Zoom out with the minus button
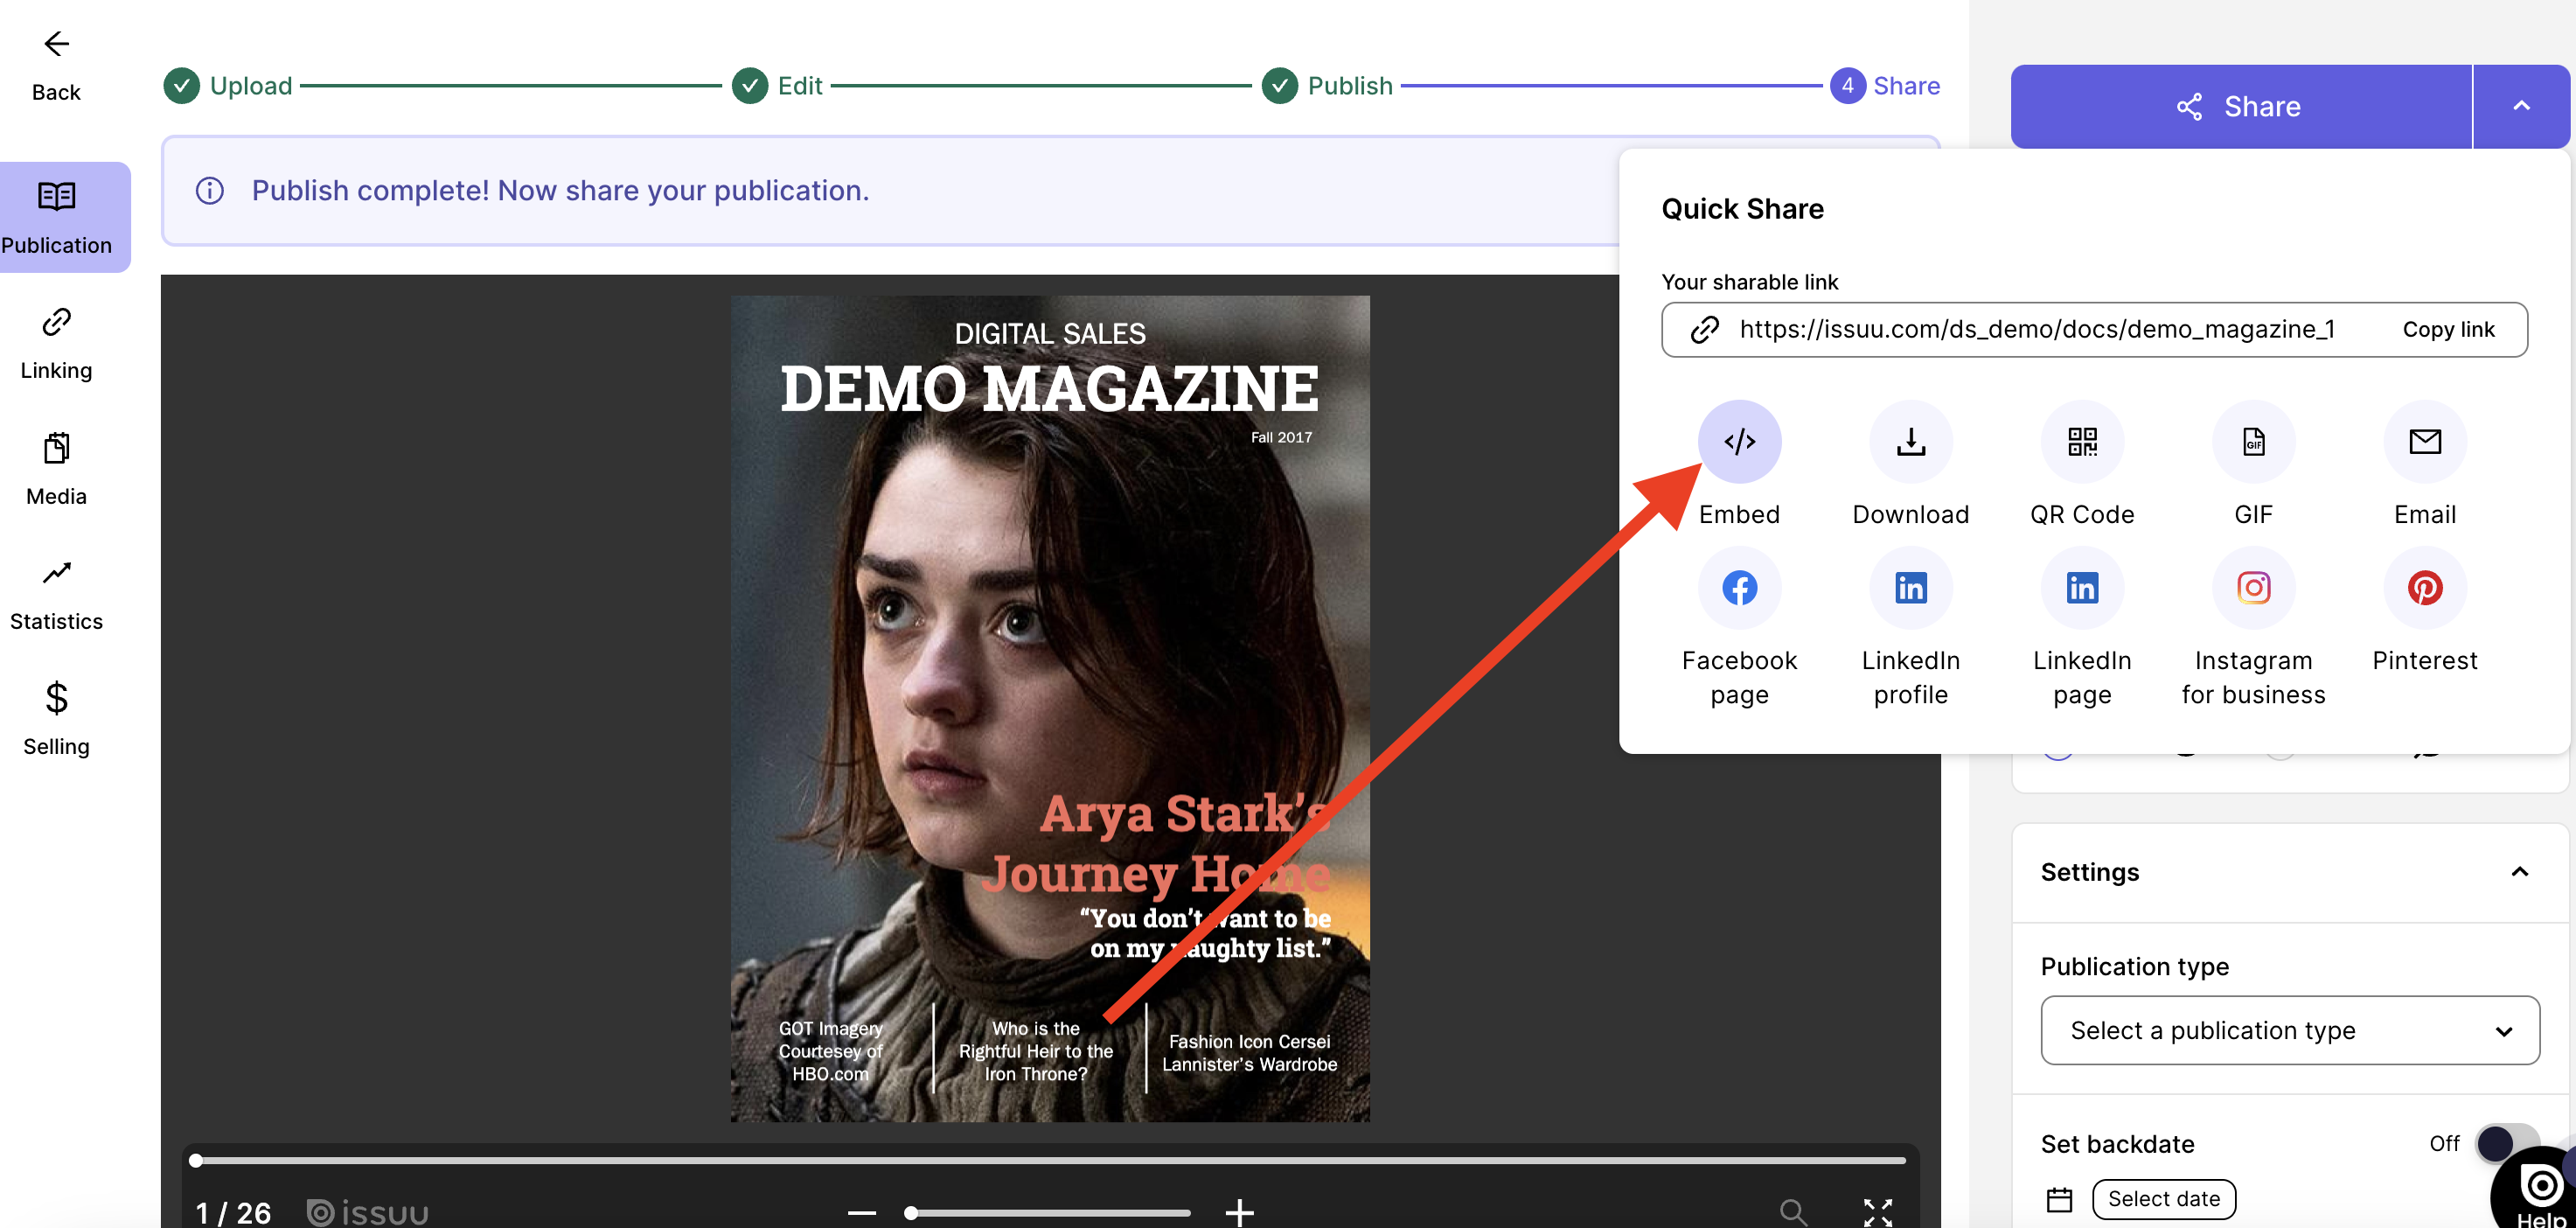The height and width of the screenshot is (1228, 2576). [861, 1212]
